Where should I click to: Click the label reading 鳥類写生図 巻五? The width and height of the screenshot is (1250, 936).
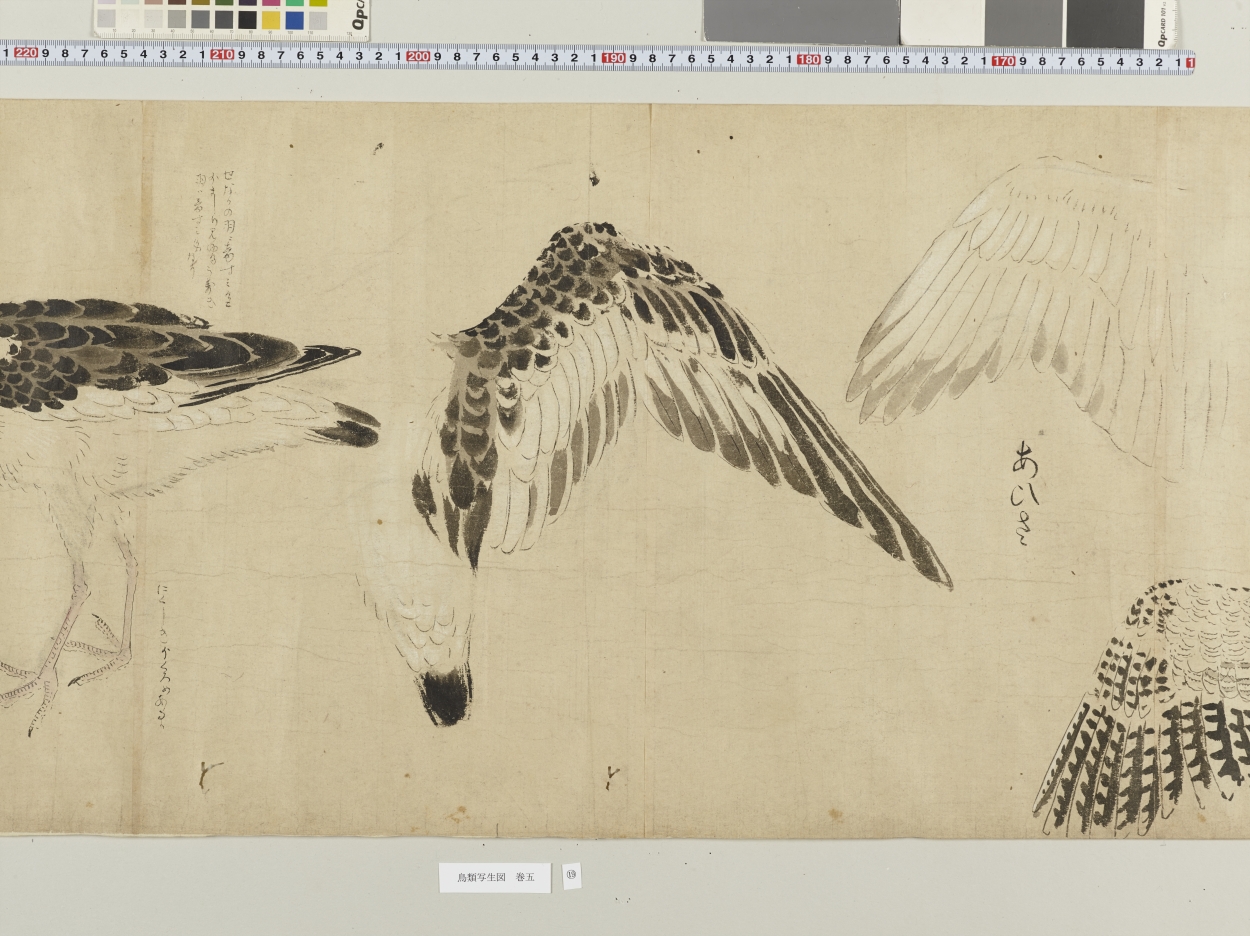pos(495,877)
